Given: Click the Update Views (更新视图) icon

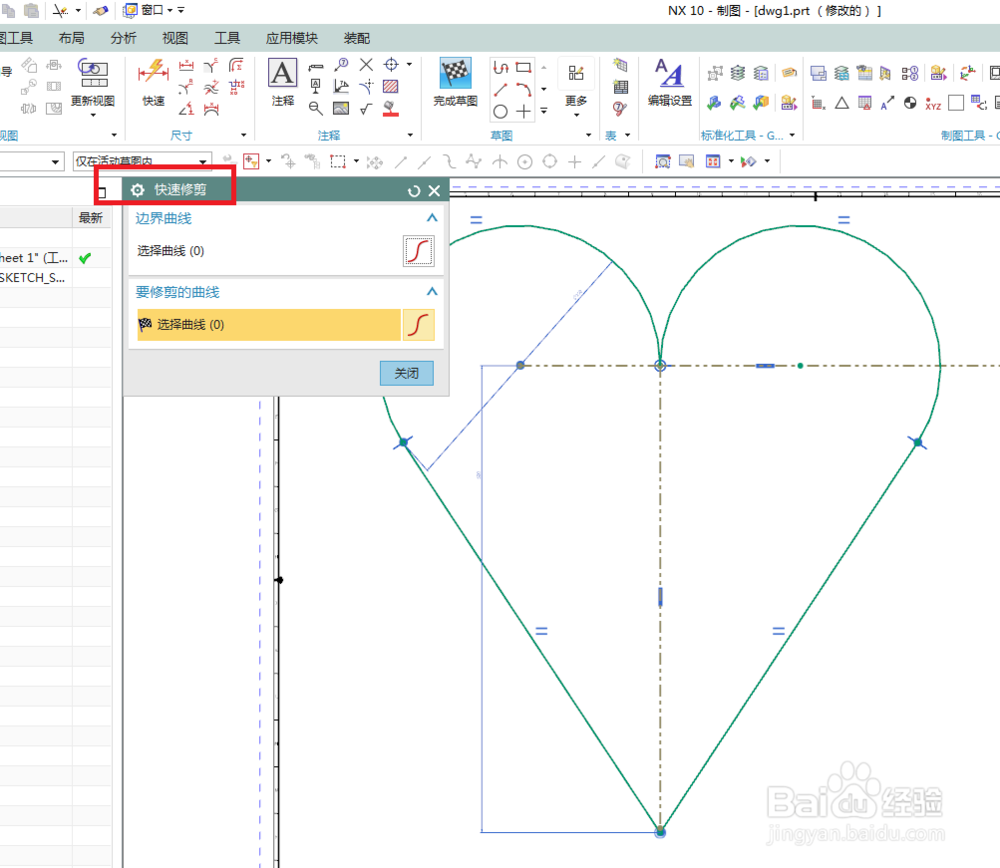Looking at the screenshot, I should (x=93, y=72).
